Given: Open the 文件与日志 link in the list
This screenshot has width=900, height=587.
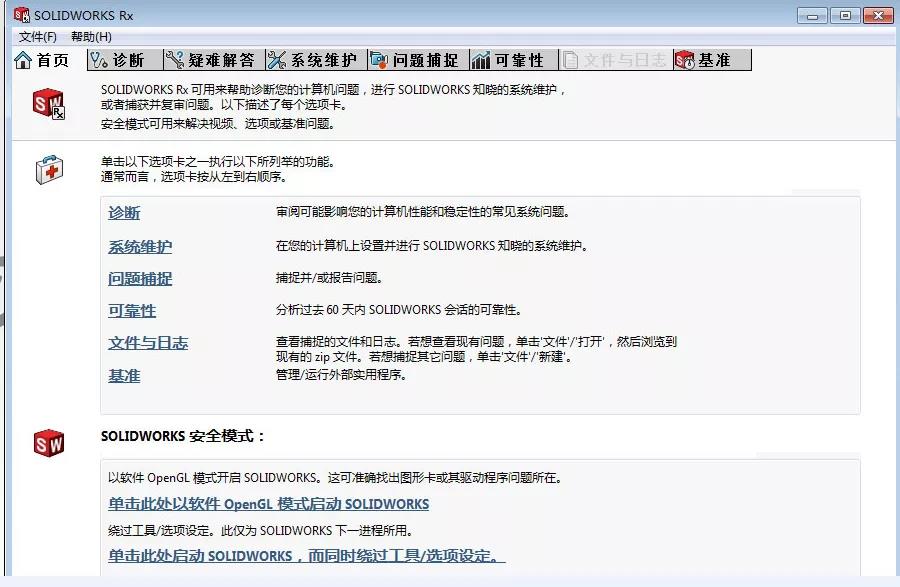Looking at the screenshot, I should [x=148, y=343].
